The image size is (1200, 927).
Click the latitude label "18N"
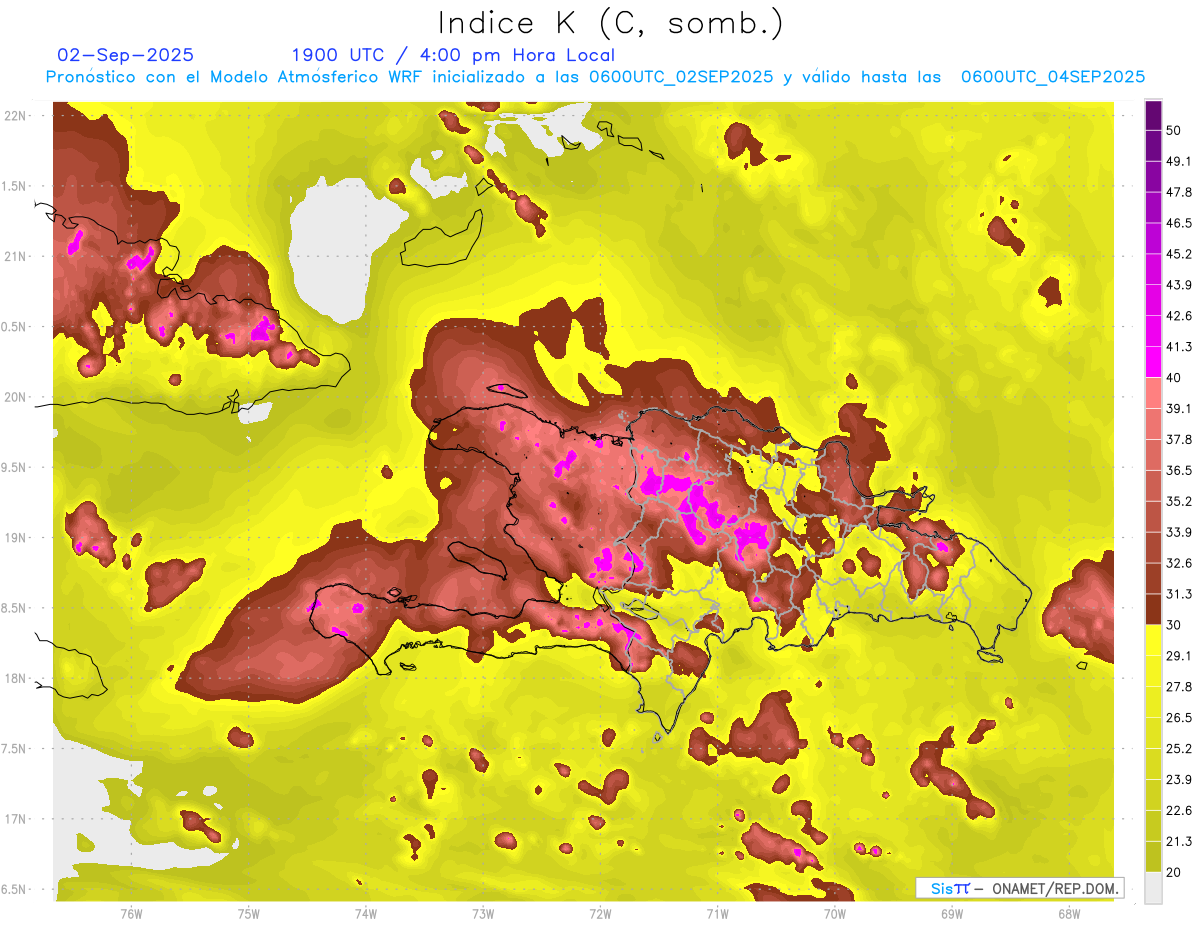(x=17, y=678)
